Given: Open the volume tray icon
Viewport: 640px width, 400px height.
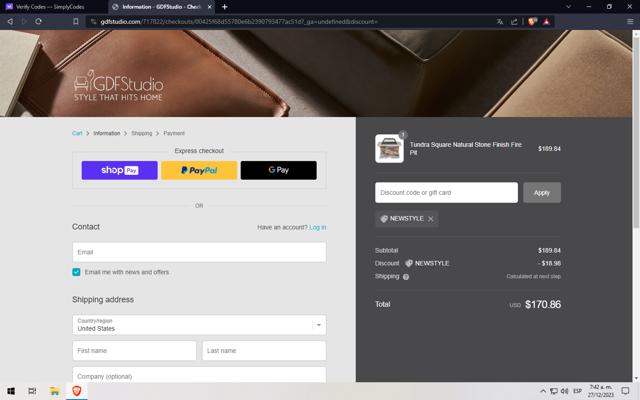Looking at the screenshot, I should click(x=564, y=391).
